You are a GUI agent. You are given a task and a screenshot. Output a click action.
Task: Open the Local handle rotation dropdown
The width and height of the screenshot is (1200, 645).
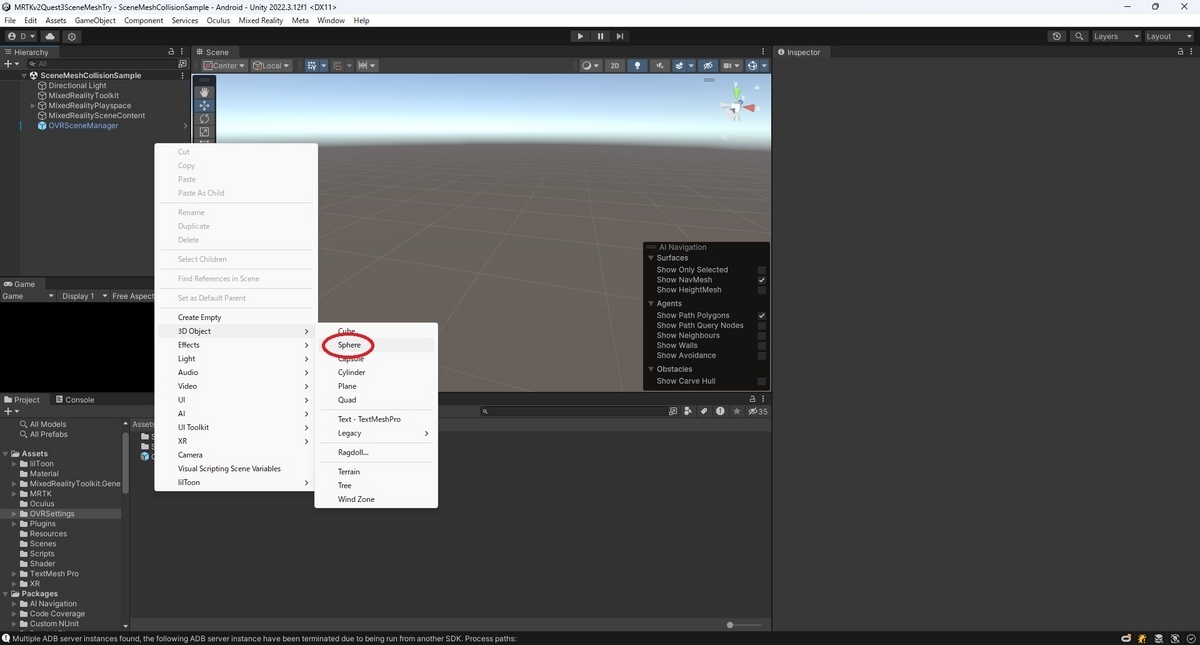pyautogui.click(x=271, y=66)
